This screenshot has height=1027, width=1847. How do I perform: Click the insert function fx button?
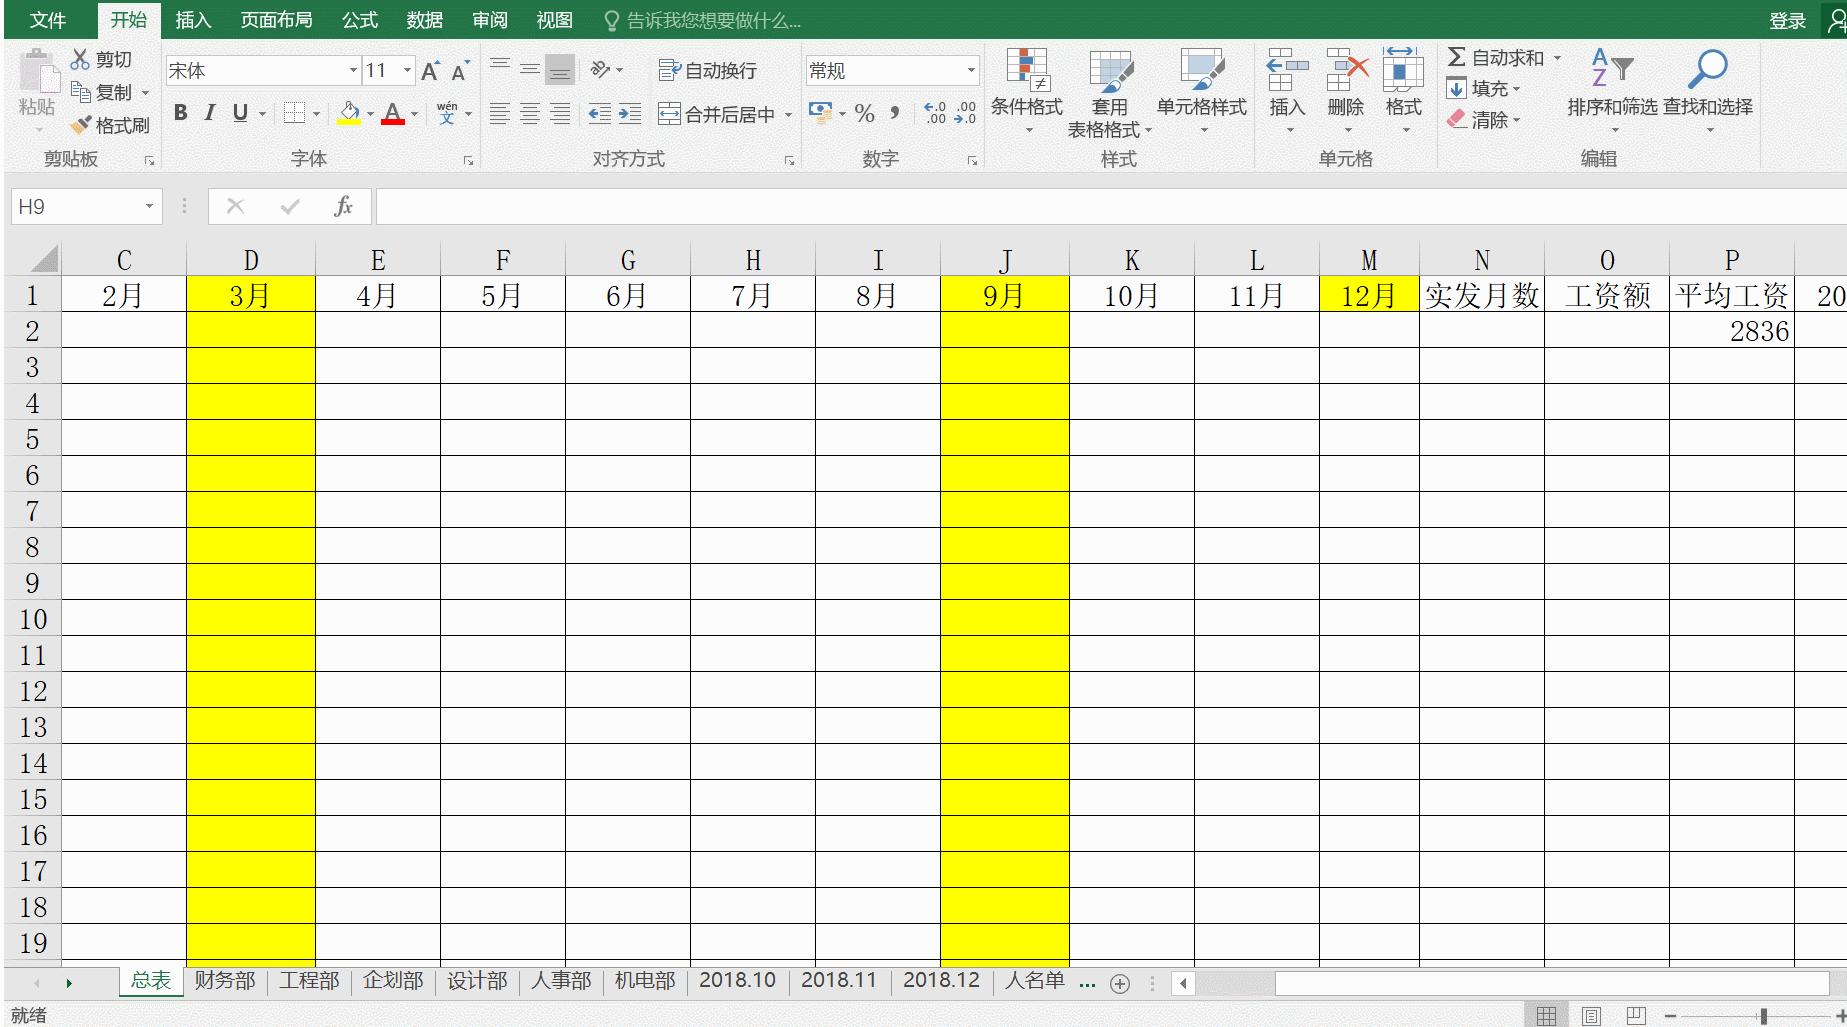click(343, 206)
